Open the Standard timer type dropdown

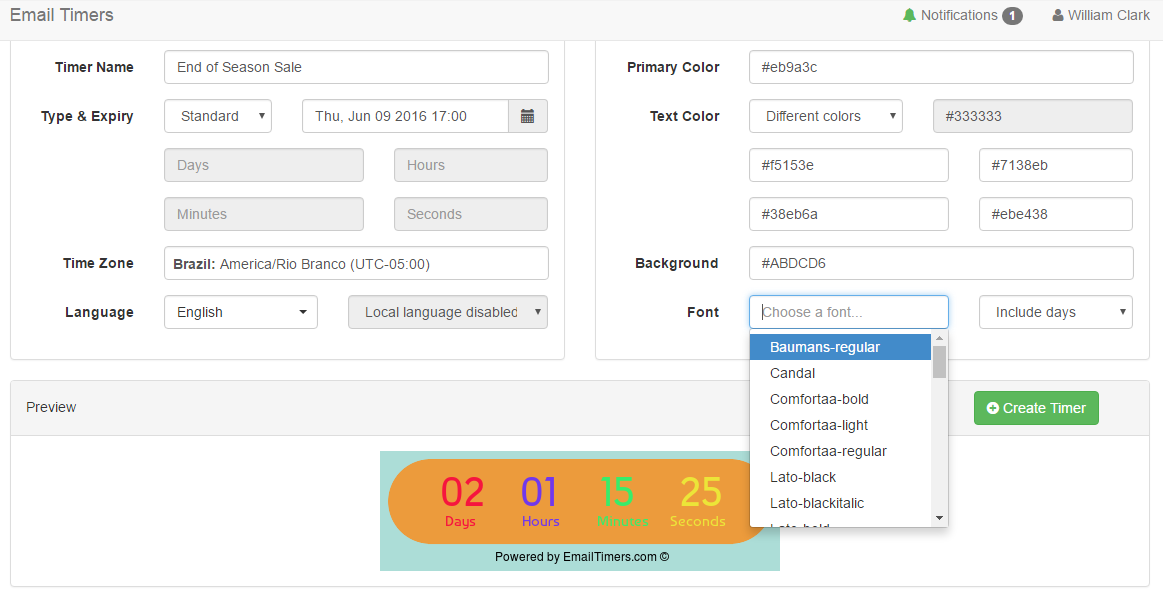pyautogui.click(x=218, y=116)
